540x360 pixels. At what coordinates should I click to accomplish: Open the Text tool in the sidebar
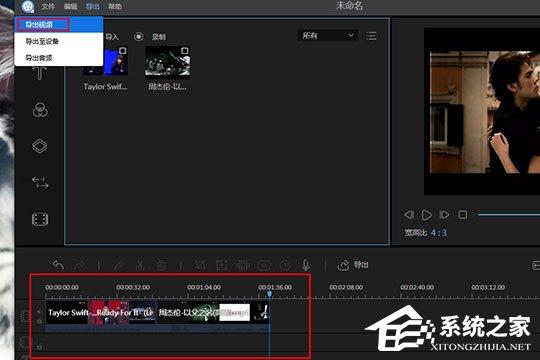pyautogui.click(x=40, y=73)
